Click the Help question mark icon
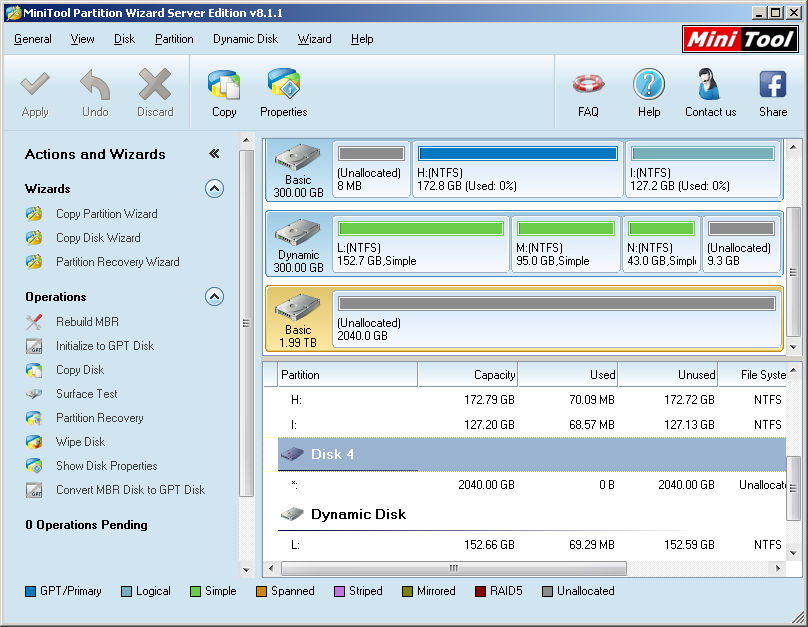 click(x=649, y=84)
